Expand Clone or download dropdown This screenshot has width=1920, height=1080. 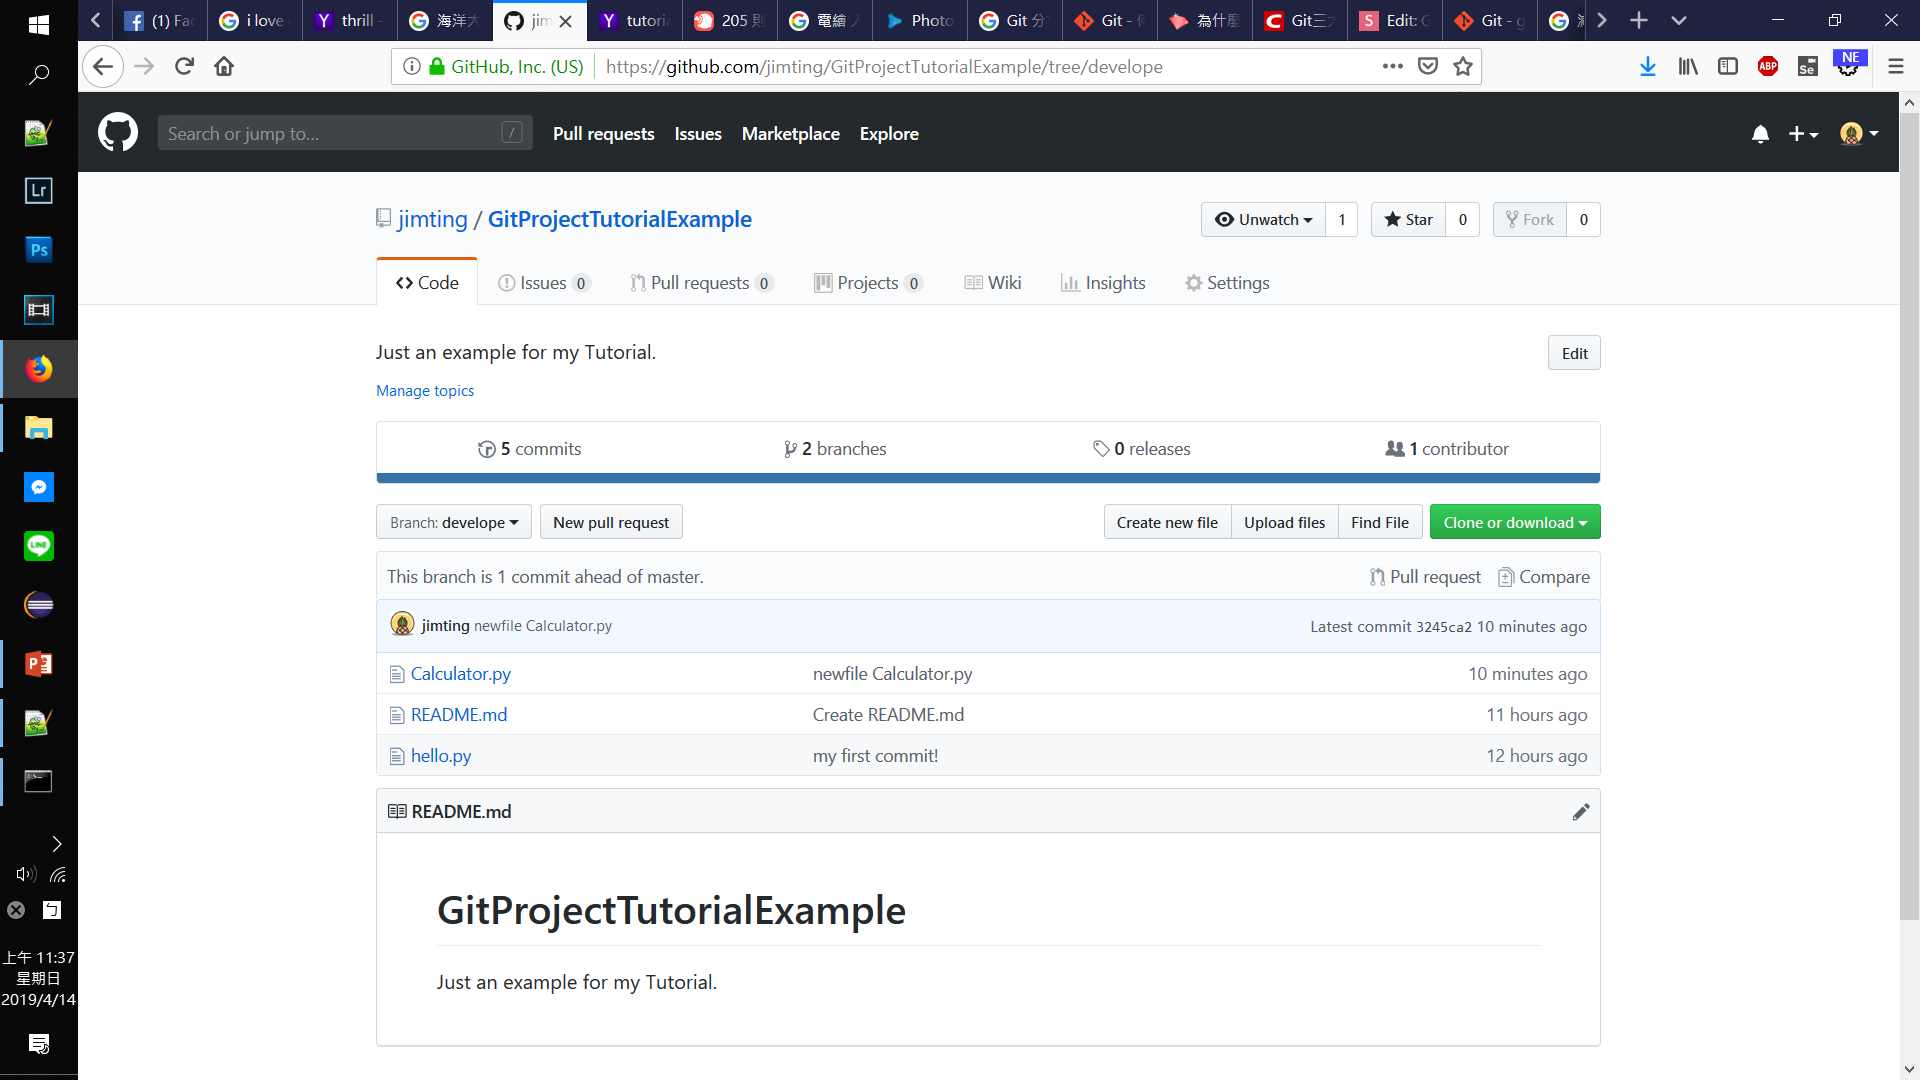click(x=1514, y=522)
